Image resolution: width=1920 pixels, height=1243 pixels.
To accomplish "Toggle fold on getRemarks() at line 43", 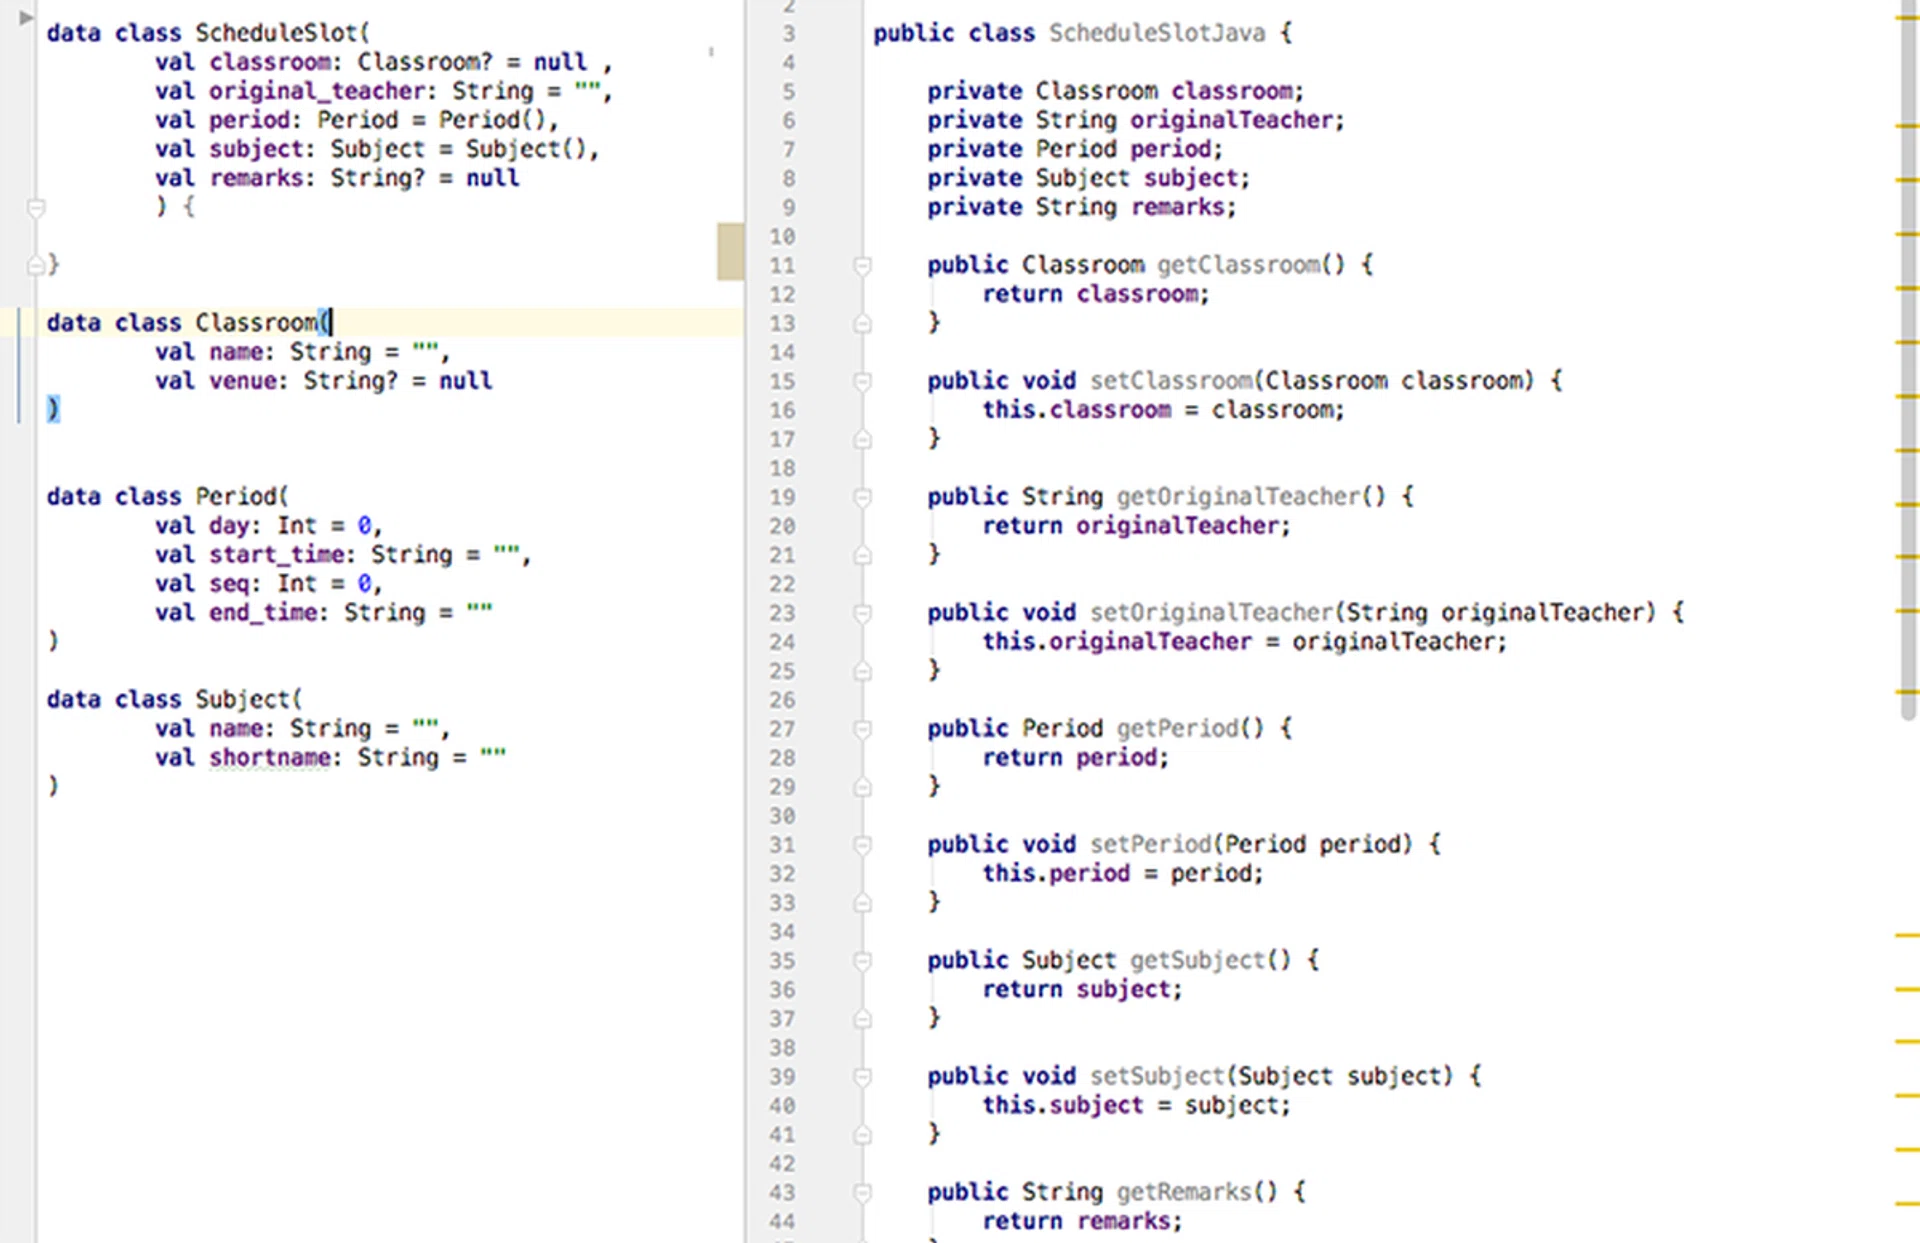I will coord(862,1193).
